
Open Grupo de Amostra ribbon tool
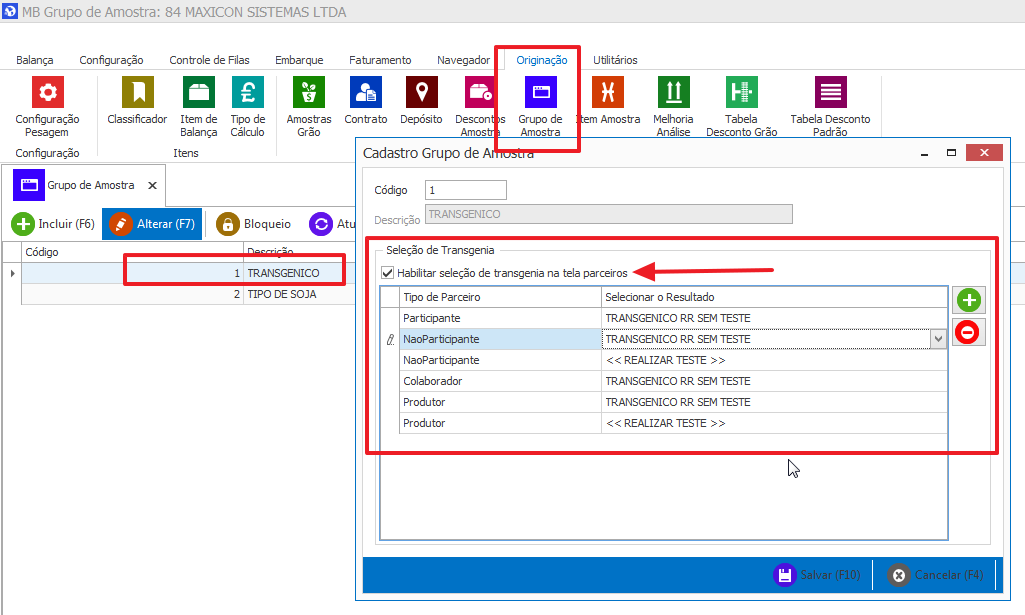click(x=541, y=107)
